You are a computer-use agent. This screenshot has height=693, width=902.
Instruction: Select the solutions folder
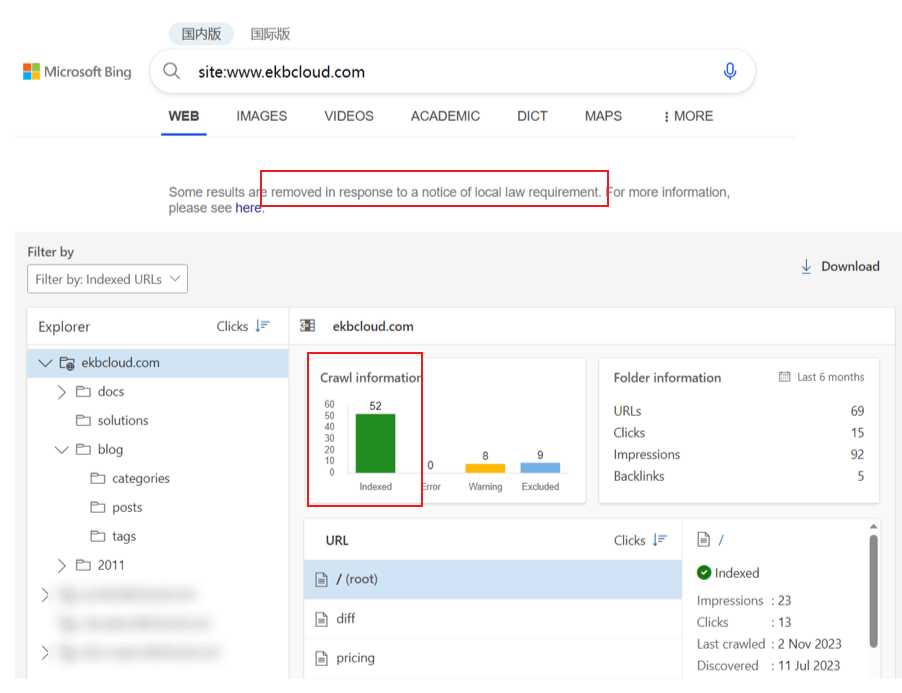(123, 420)
